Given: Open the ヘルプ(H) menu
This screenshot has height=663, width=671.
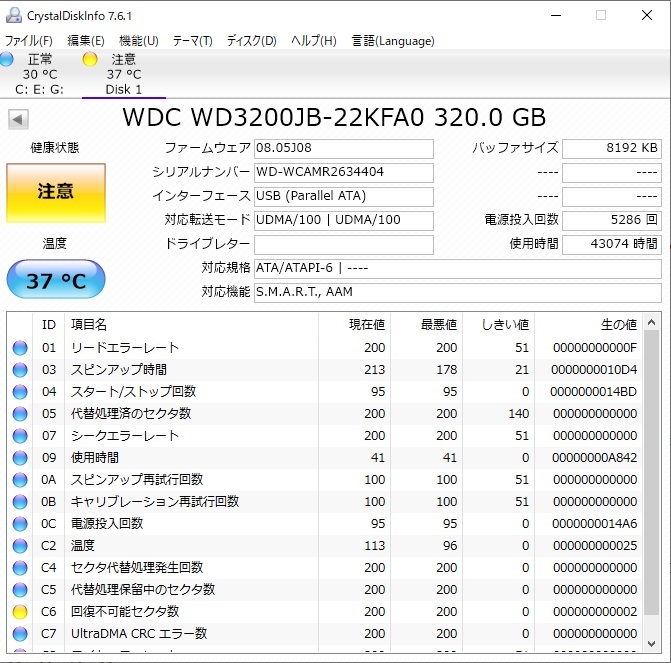Looking at the screenshot, I should pyautogui.click(x=314, y=41).
